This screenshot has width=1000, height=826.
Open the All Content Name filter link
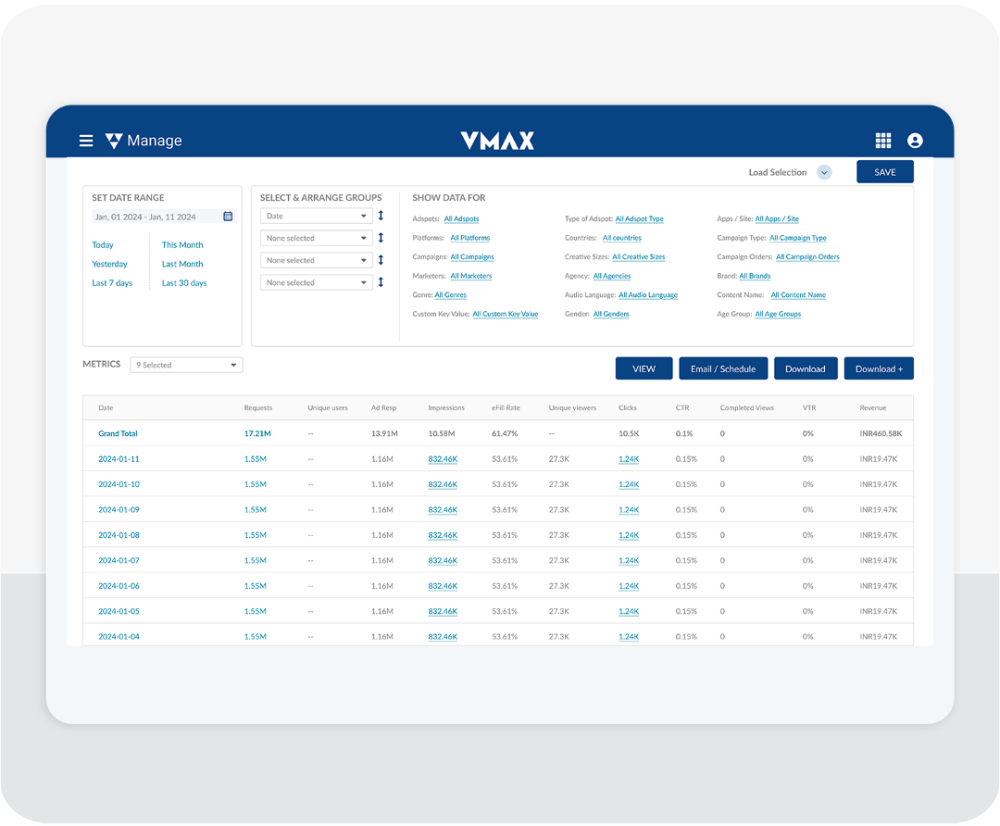click(x=798, y=295)
